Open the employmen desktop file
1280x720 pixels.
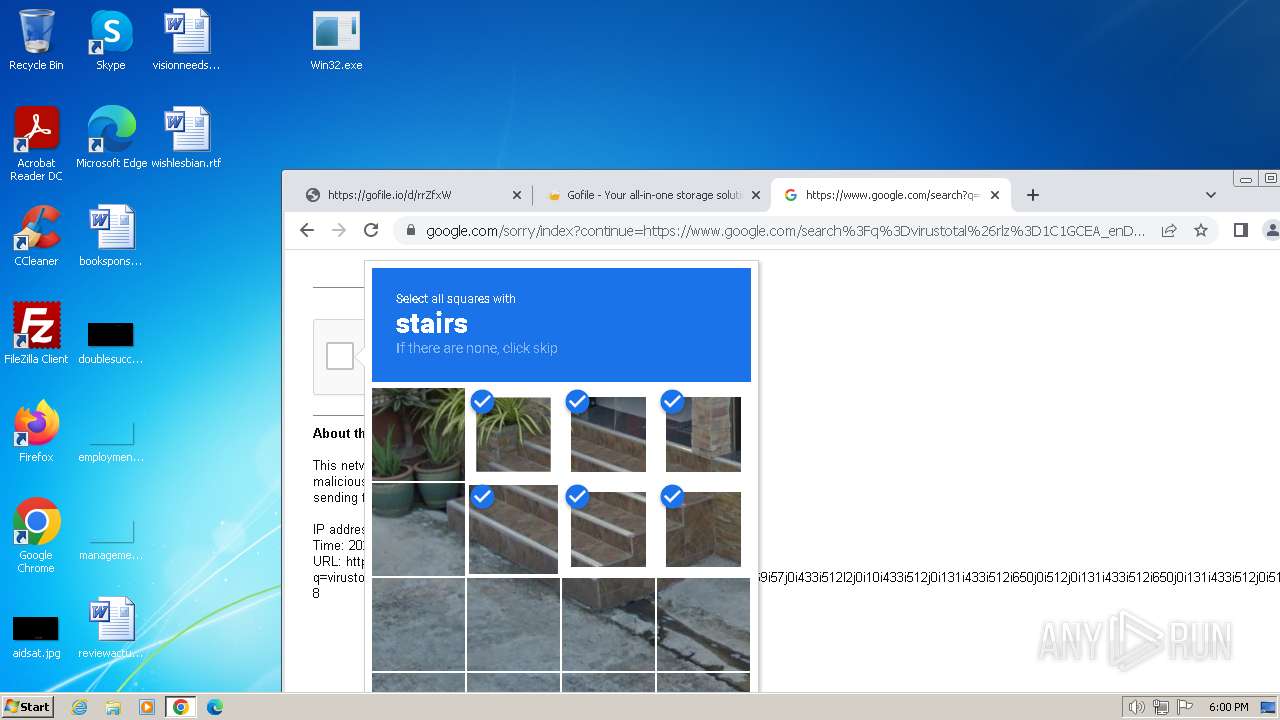tap(111, 440)
